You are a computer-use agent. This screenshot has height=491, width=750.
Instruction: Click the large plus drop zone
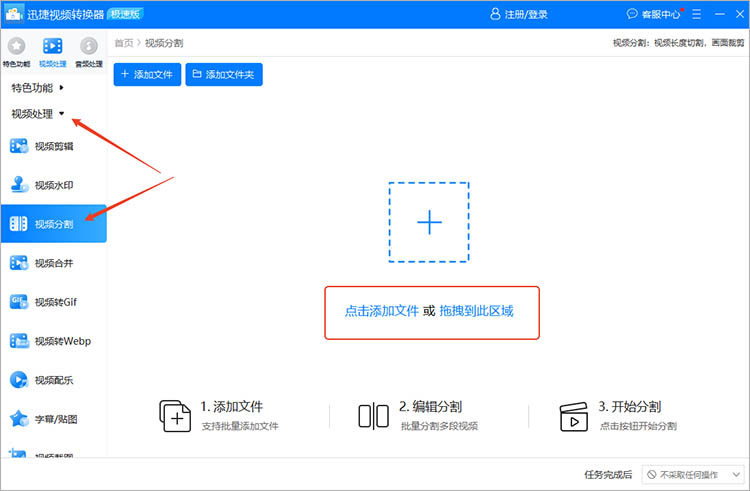pyautogui.click(x=429, y=222)
